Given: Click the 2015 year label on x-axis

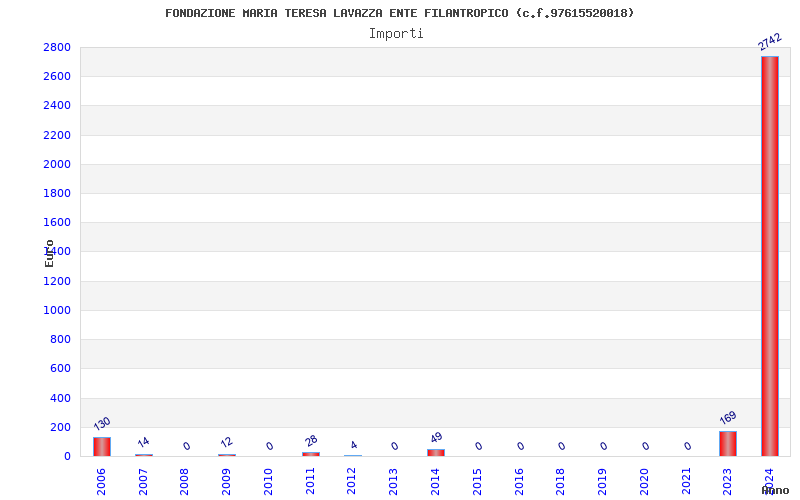Looking at the screenshot, I should click(477, 481).
